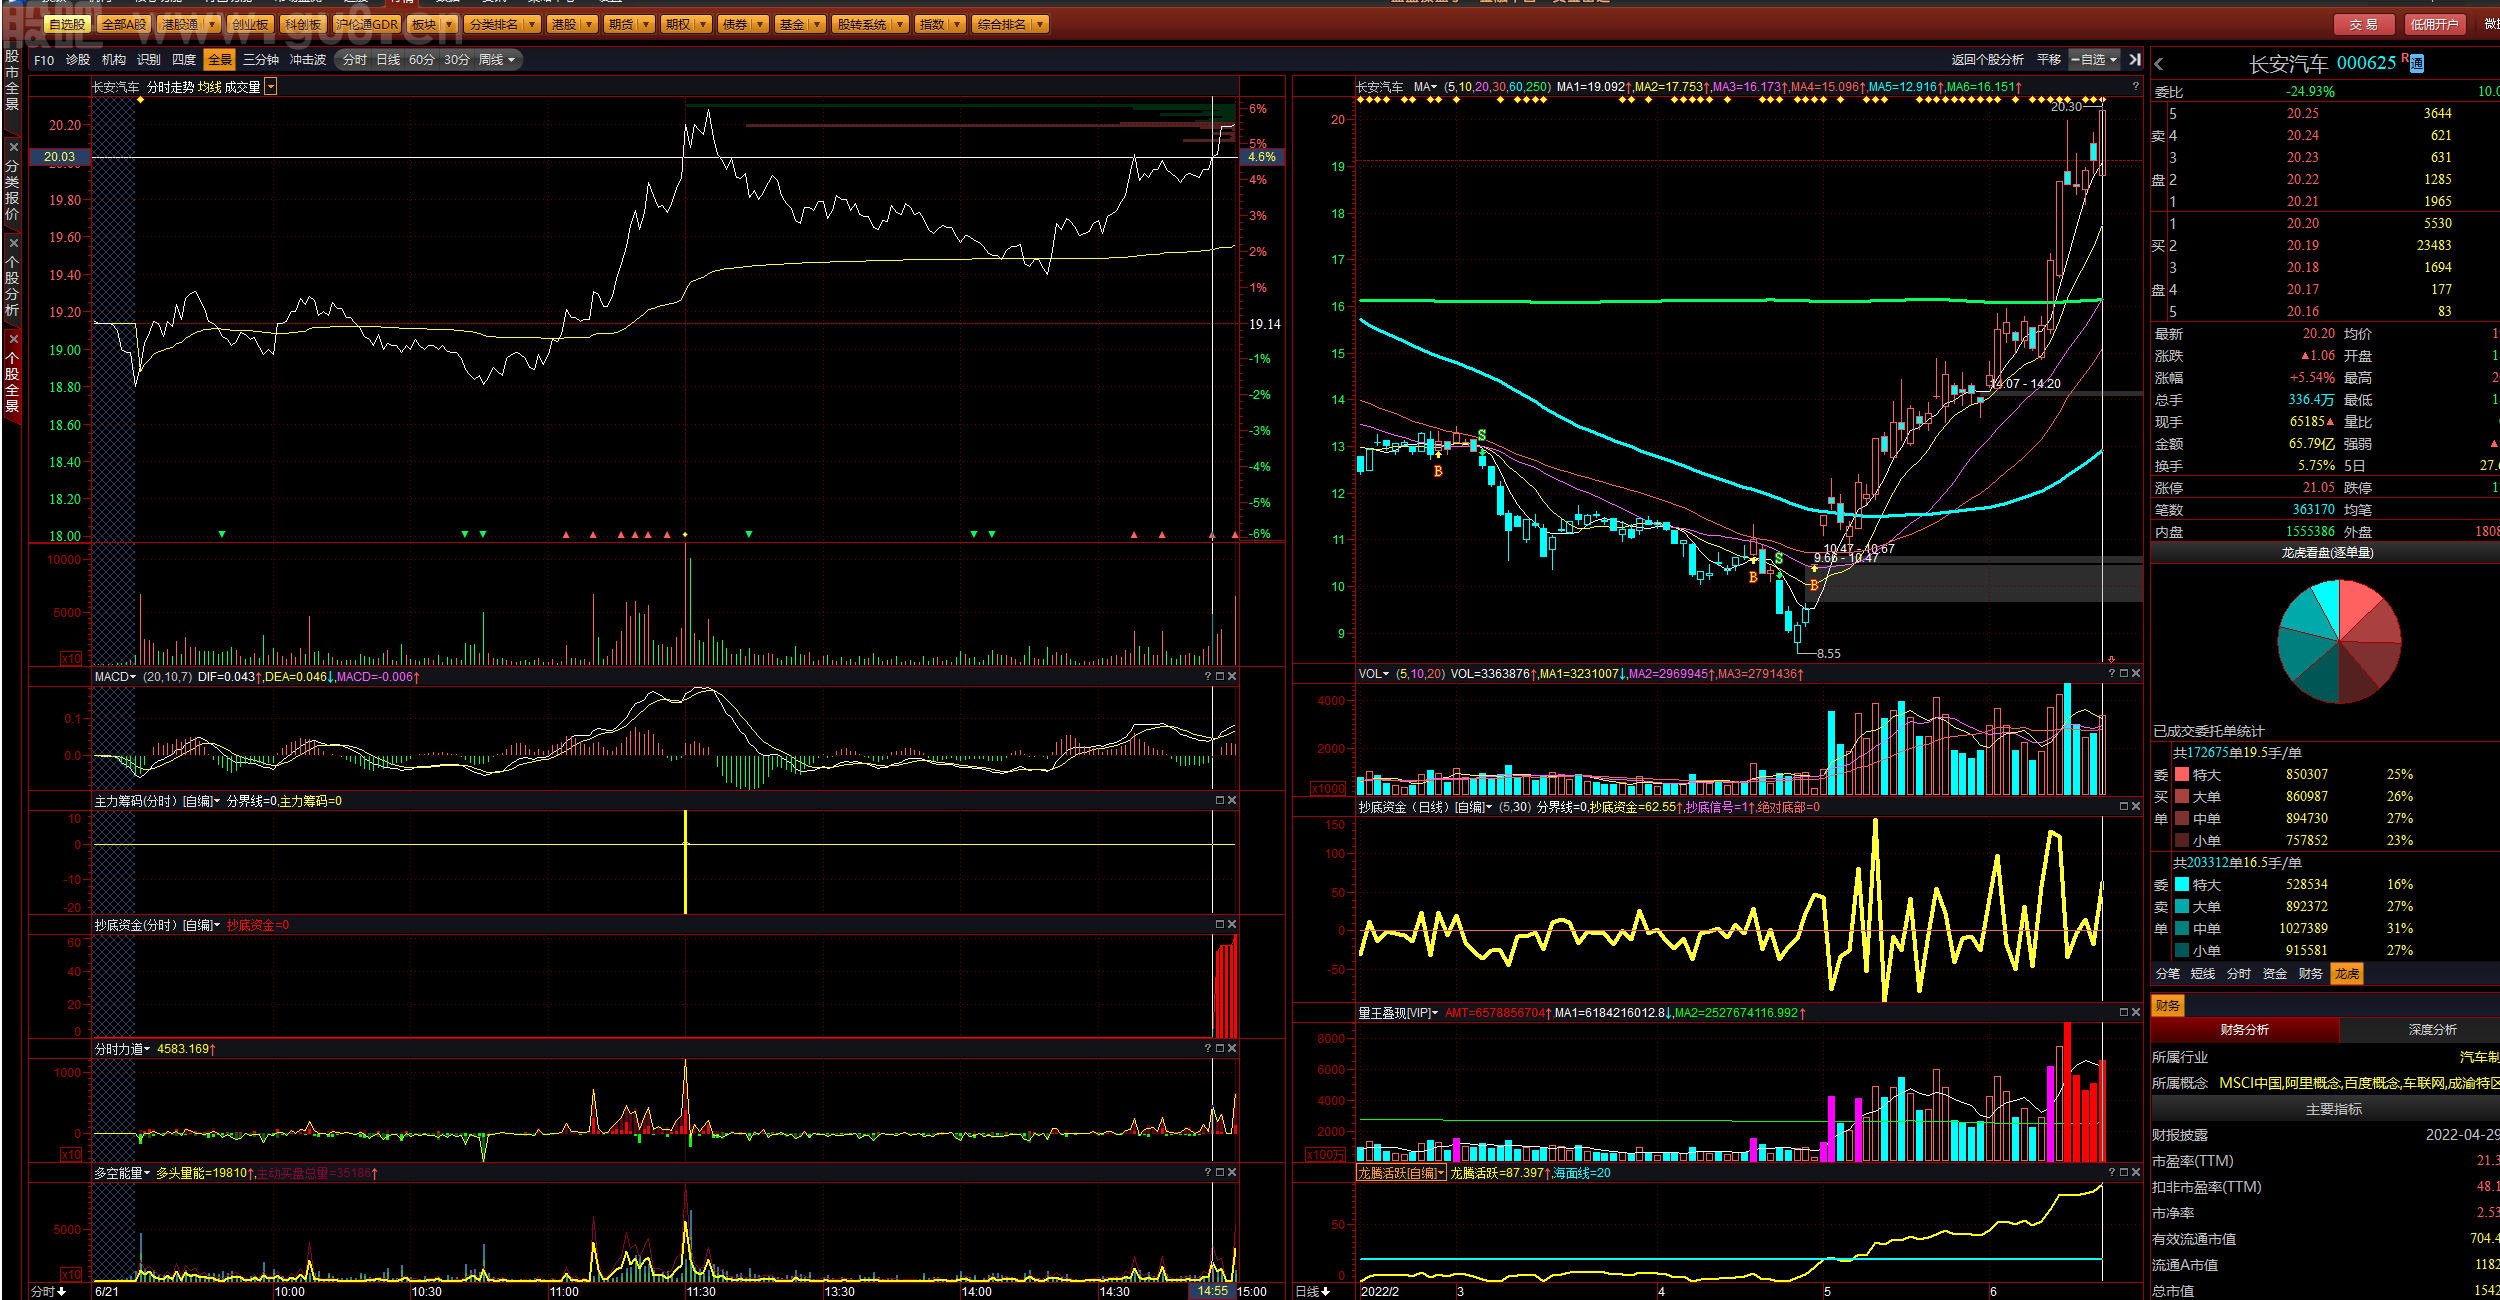Select the 四度 view mode
Screen dimensions: 2500x1300
(184, 60)
